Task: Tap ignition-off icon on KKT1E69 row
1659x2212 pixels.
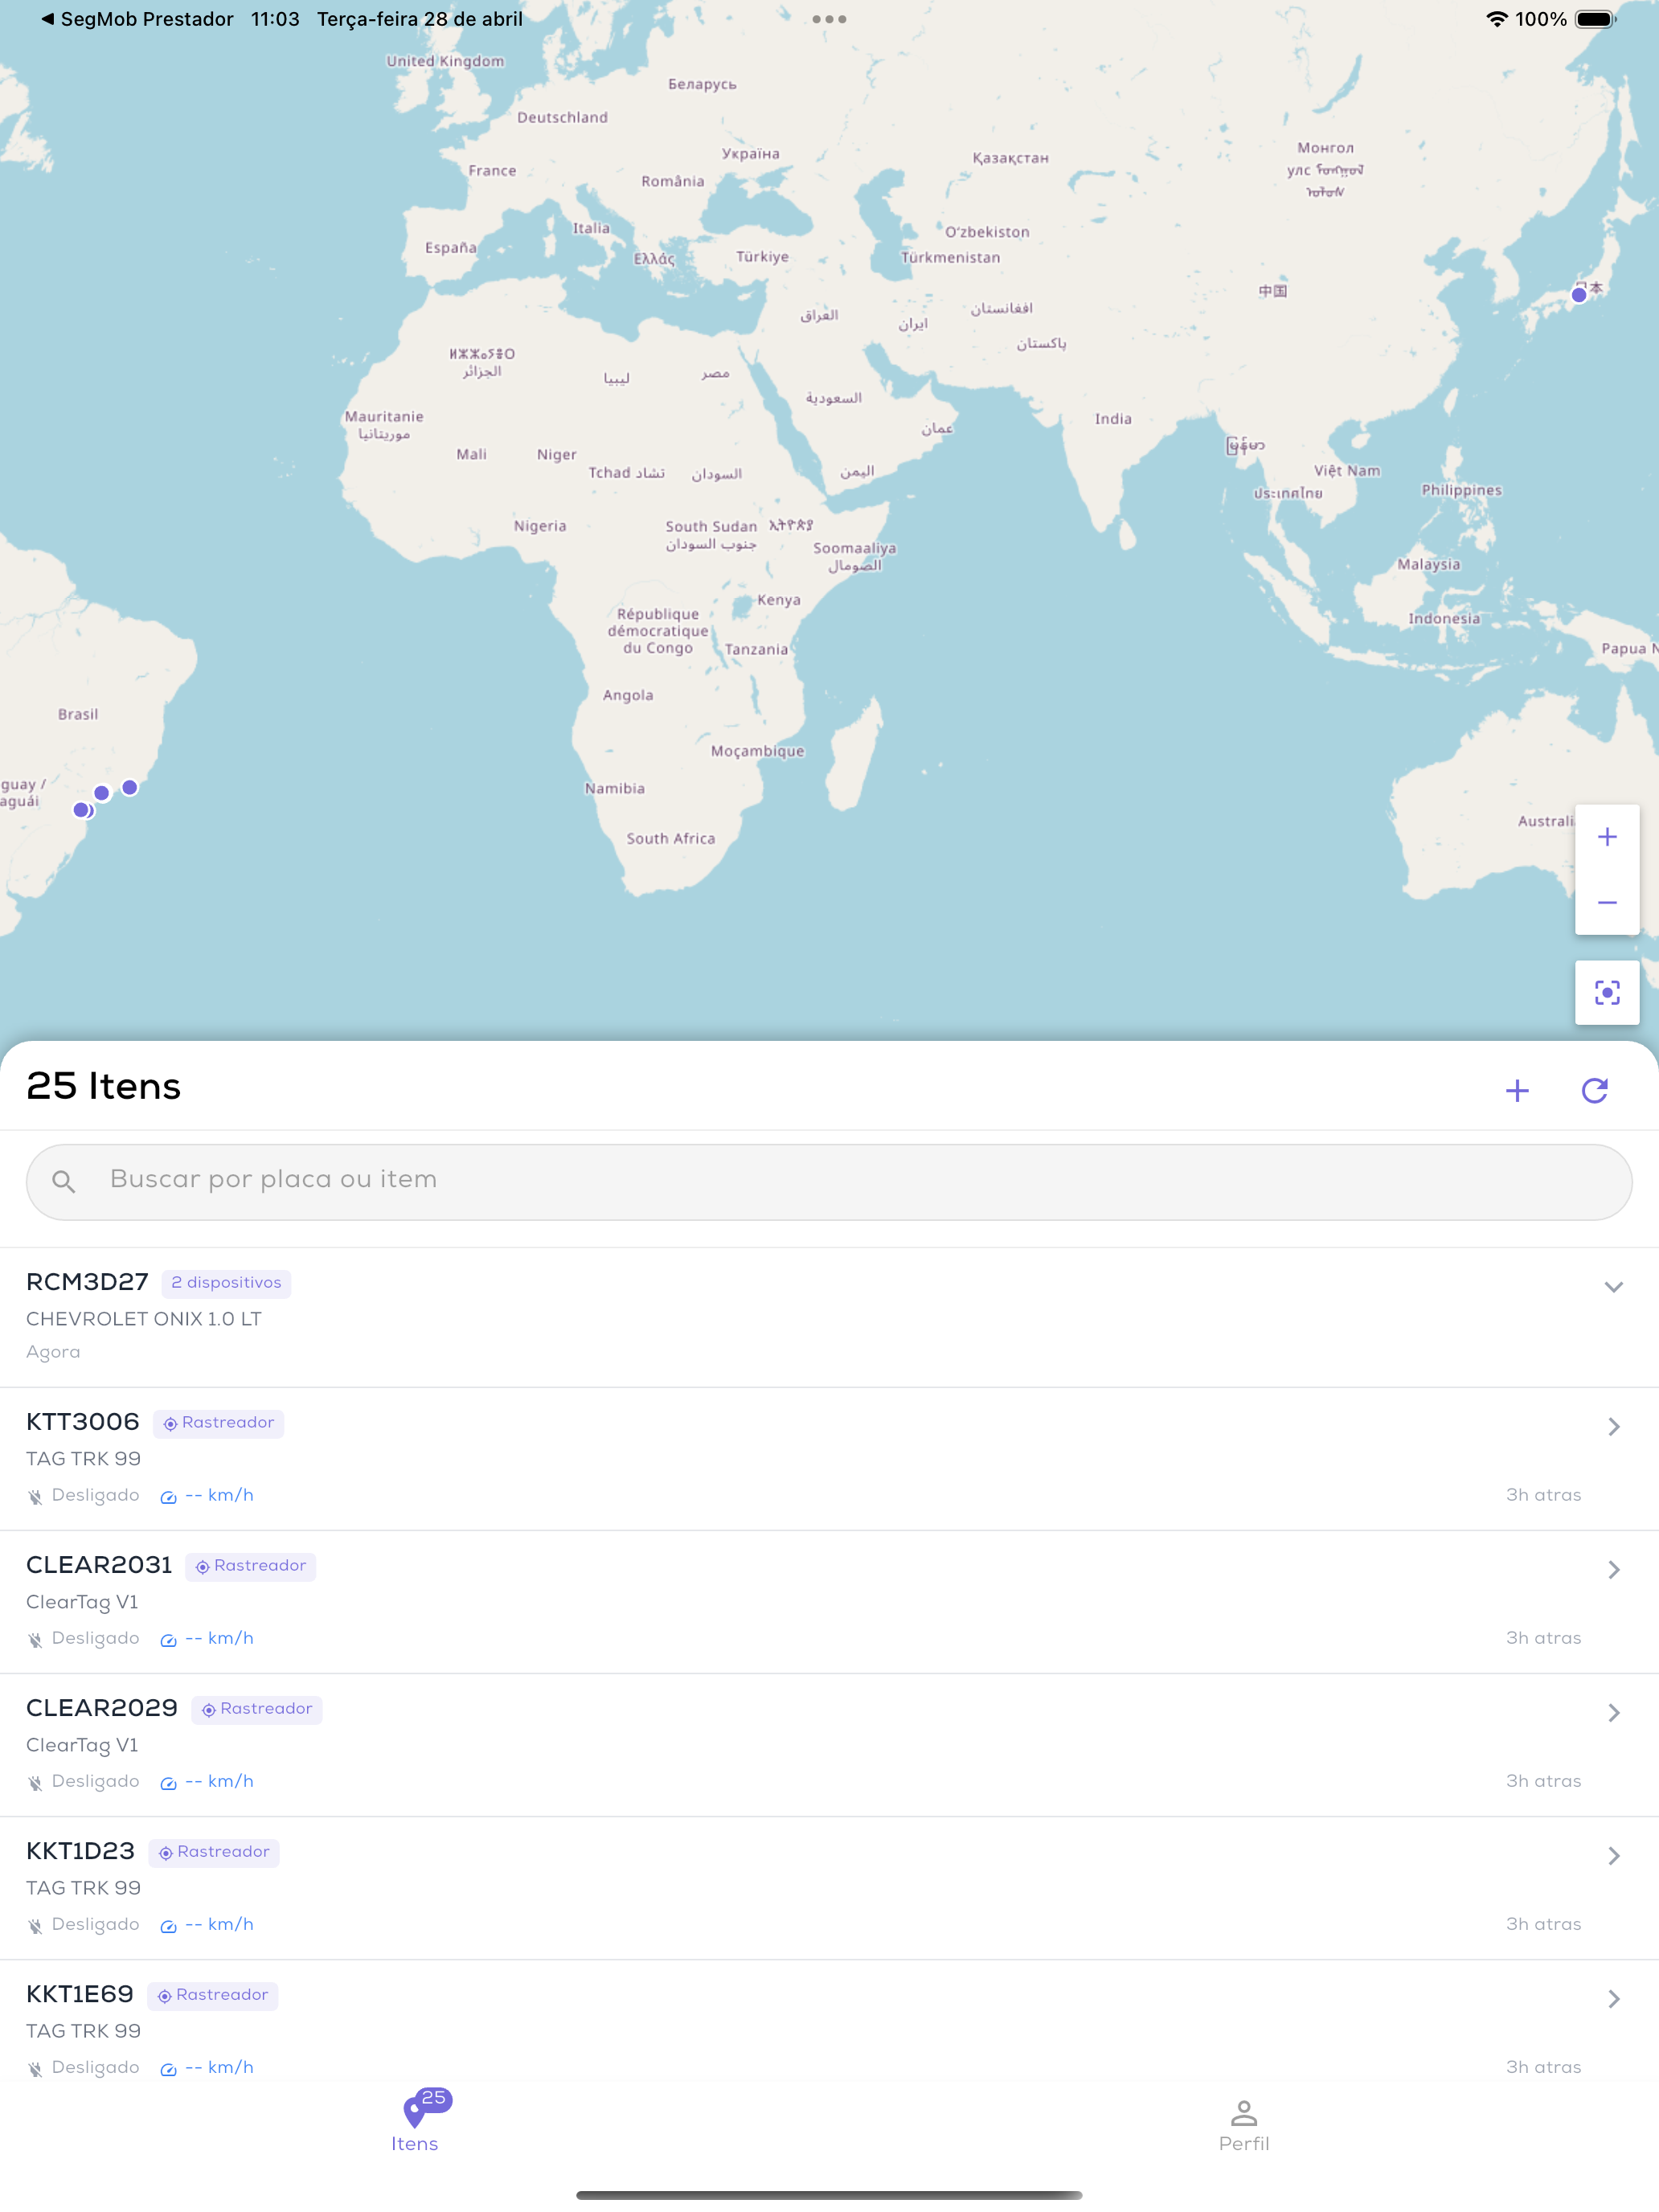Action: [35, 2069]
